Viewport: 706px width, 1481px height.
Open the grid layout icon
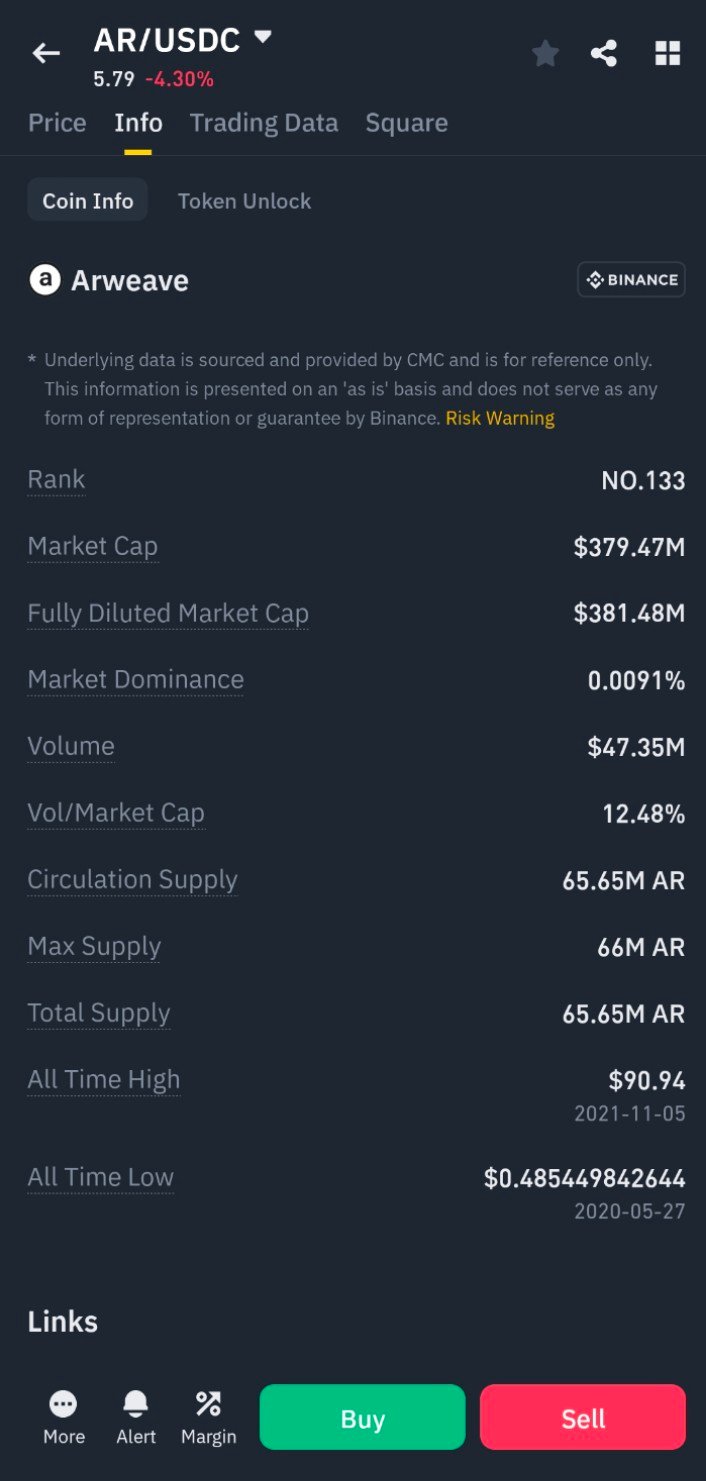667,53
